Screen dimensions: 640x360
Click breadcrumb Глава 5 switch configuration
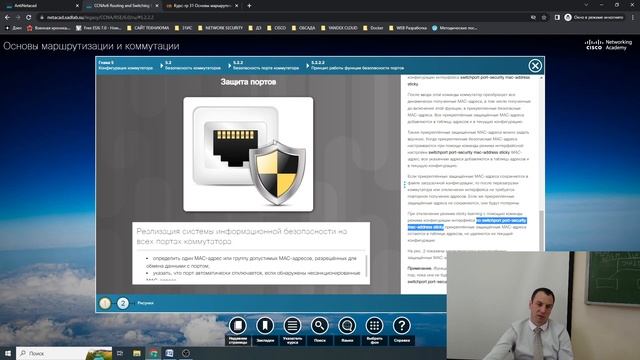coord(126,65)
